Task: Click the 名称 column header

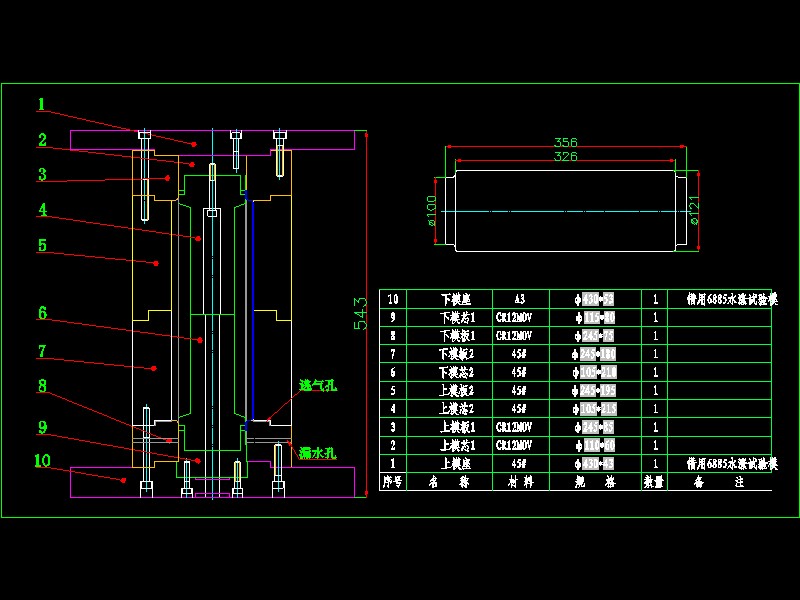Action: [x=449, y=481]
